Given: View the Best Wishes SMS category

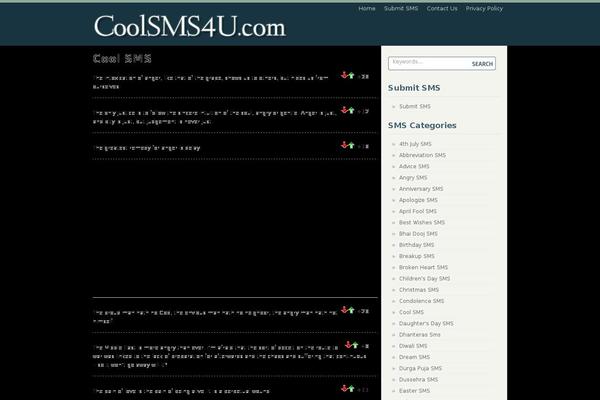Looking at the screenshot, I should click(x=422, y=222).
